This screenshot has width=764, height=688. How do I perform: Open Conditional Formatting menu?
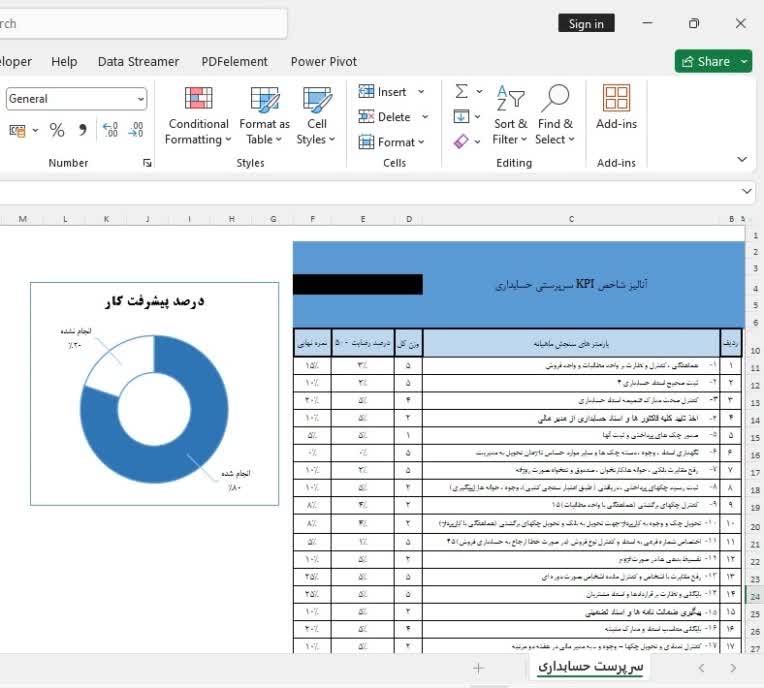pos(198,116)
